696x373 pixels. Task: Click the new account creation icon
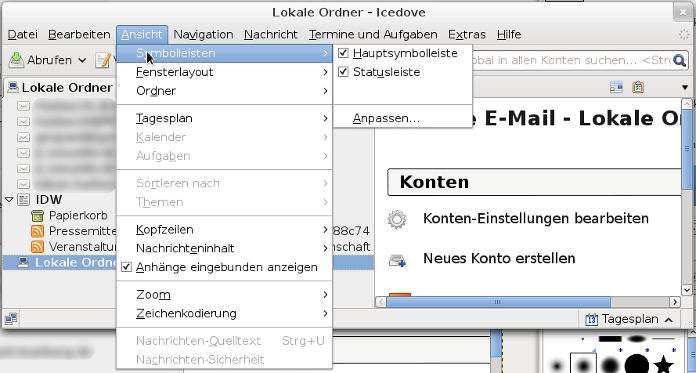coord(397,259)
